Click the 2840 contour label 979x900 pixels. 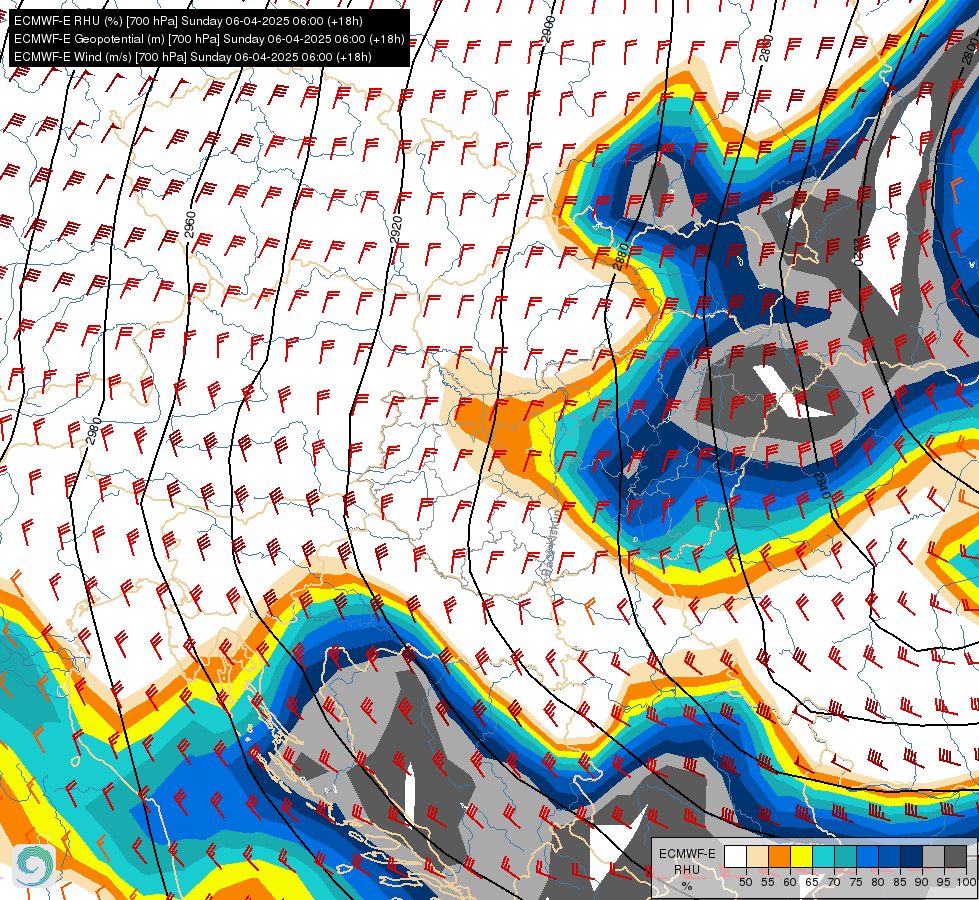822,486
